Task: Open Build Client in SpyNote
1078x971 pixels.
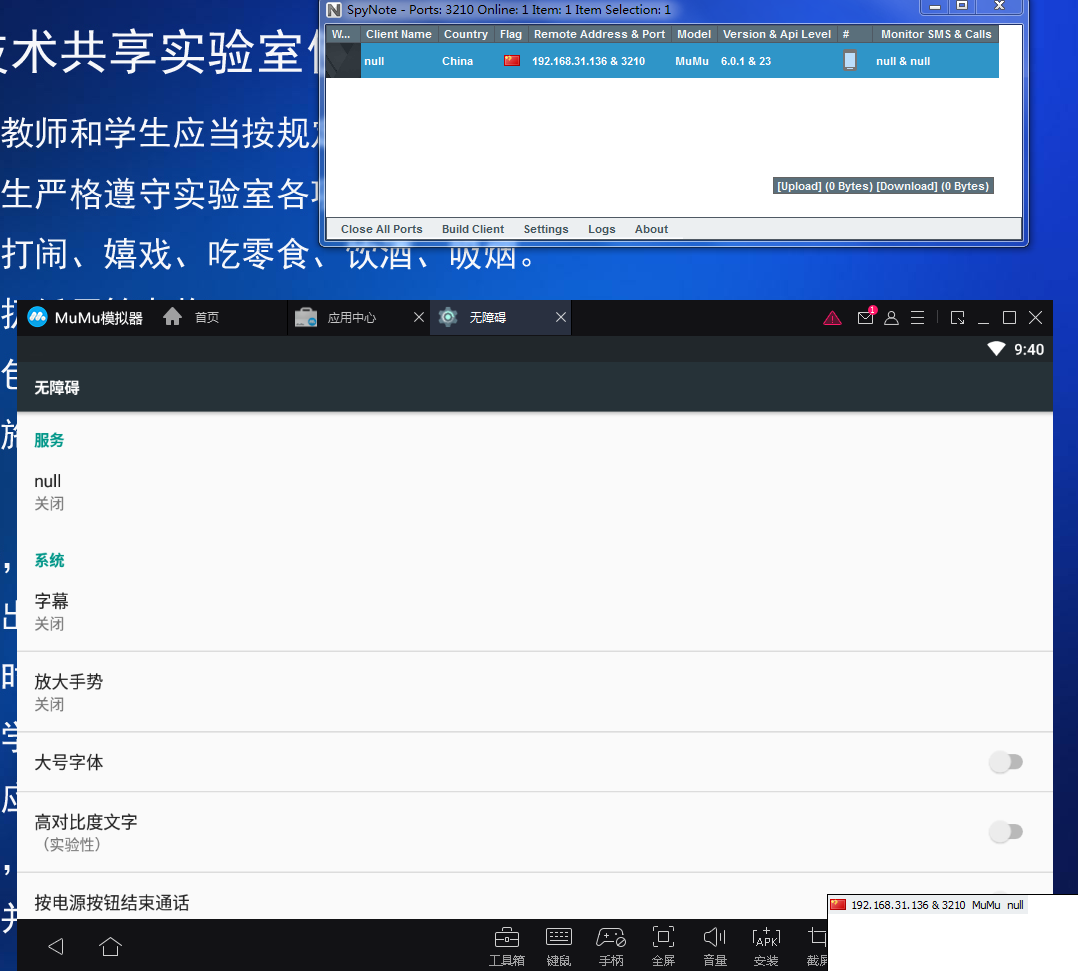Action: click(473, 229)
